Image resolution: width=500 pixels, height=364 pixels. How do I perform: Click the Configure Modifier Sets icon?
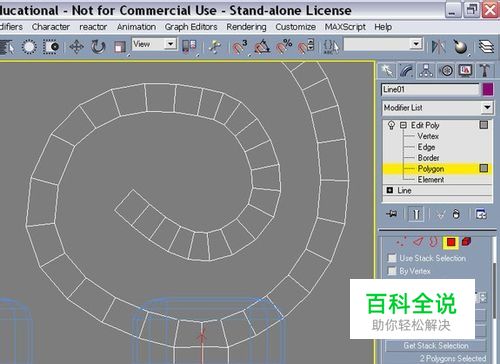tap(481, 214)
